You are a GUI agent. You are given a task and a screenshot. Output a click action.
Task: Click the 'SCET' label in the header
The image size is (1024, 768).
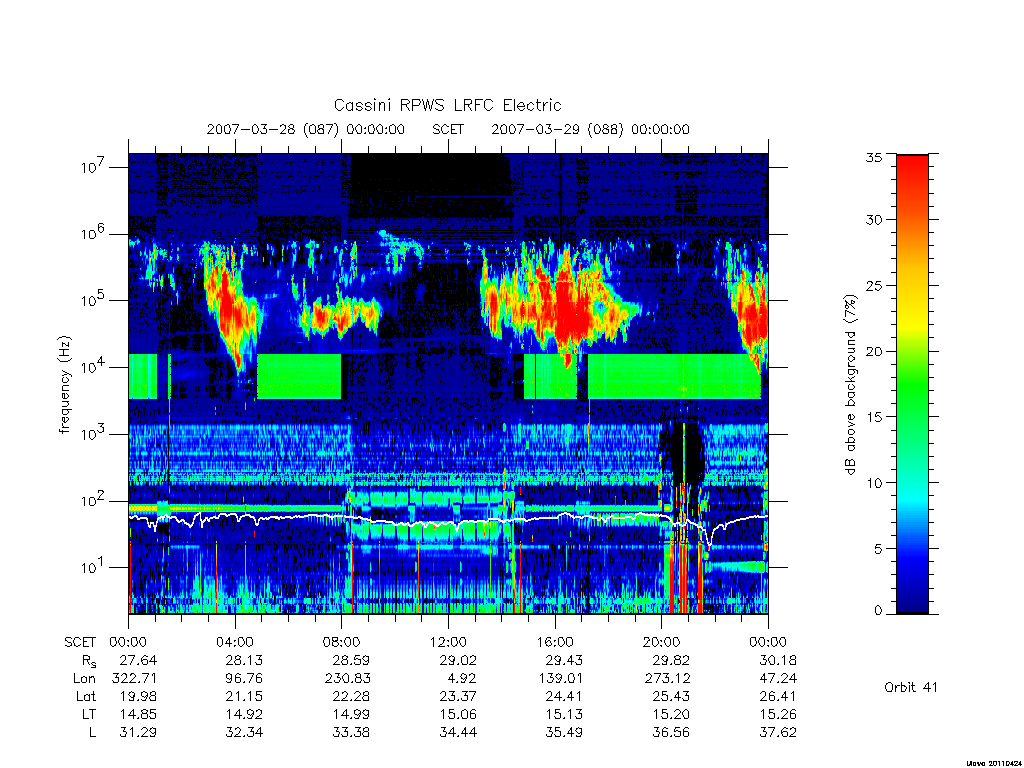pos(448,129)
